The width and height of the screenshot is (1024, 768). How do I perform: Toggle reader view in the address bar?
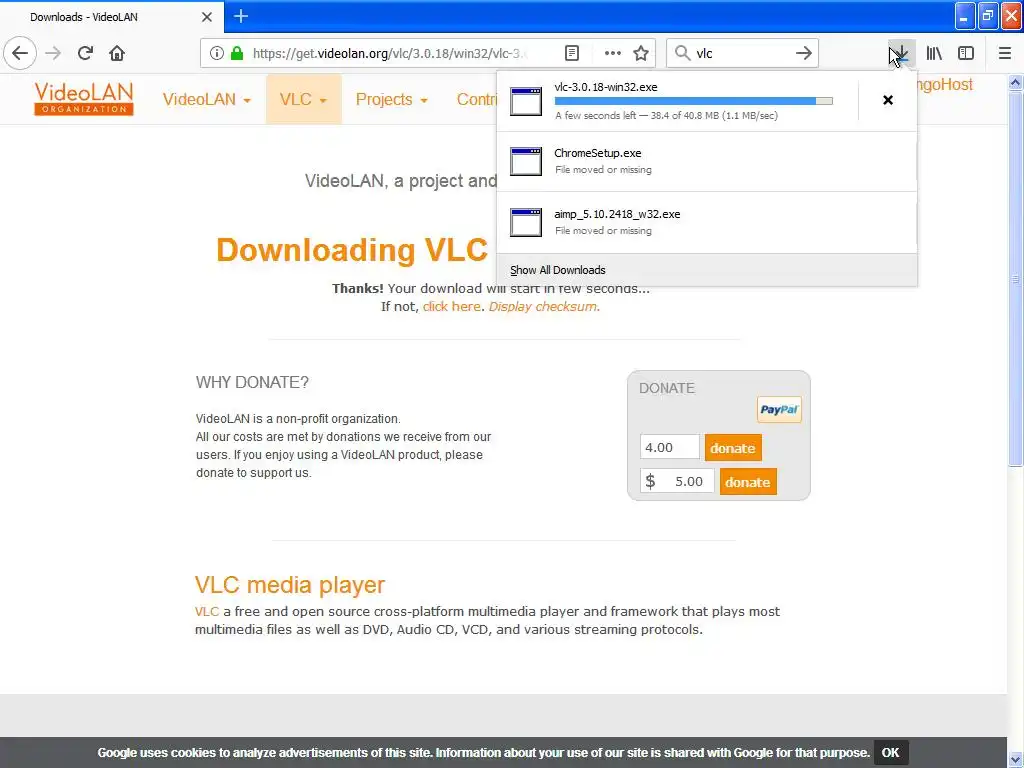[571, 53]
